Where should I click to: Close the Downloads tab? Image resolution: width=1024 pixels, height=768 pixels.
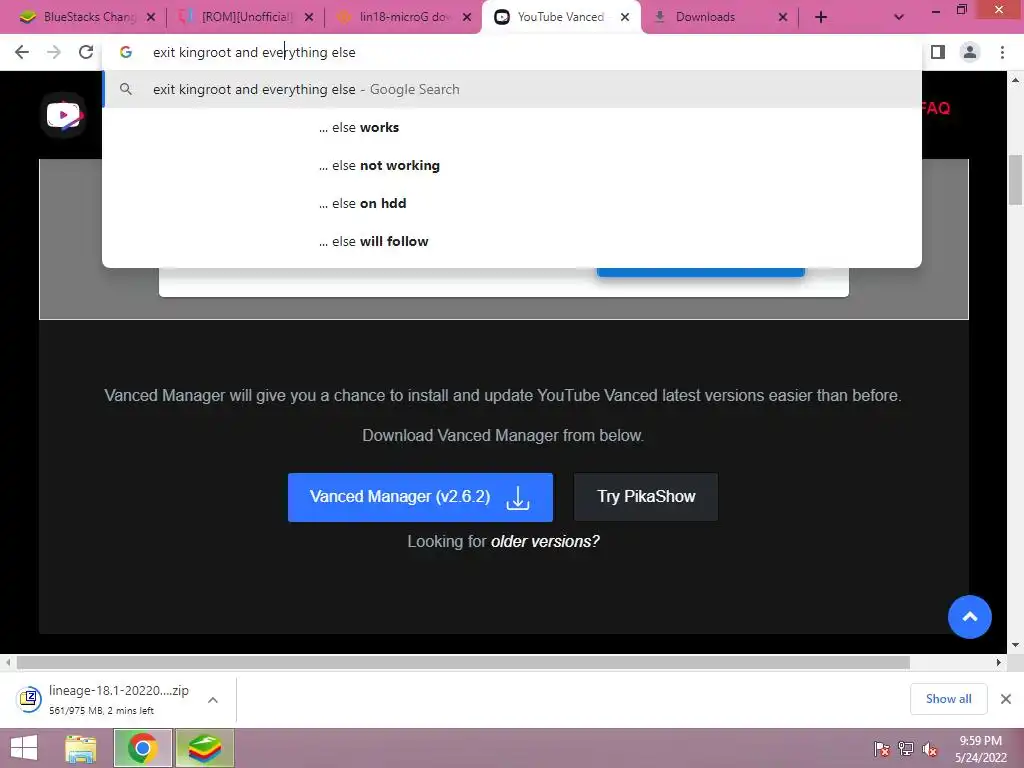pyautogui.click(x=783, y=17)
